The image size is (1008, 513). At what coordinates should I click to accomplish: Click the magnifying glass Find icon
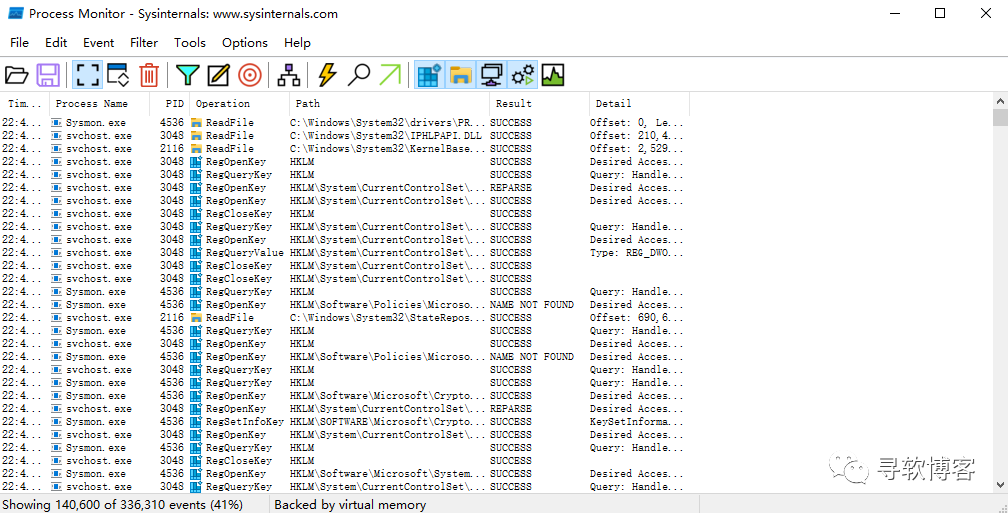coord(358,75)
